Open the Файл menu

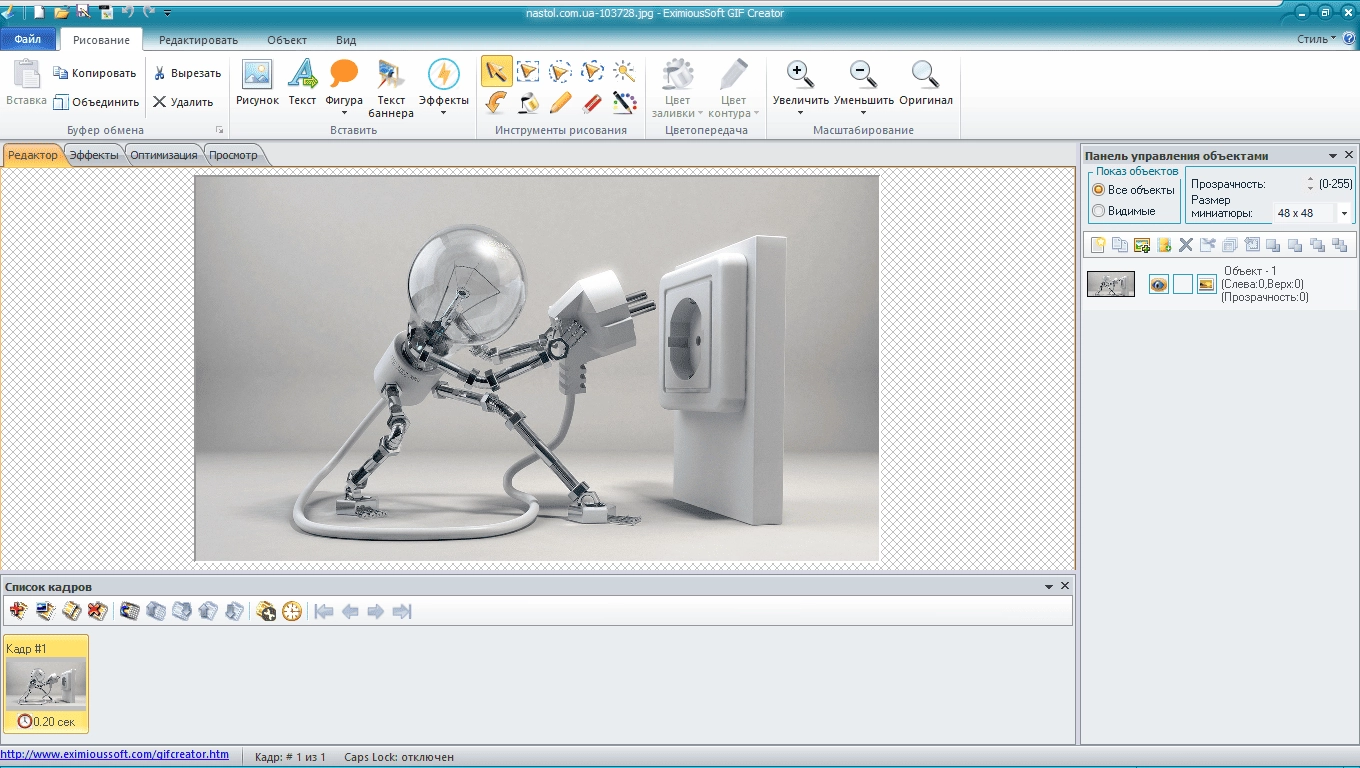pyautogui.click(x=28, y=40)
